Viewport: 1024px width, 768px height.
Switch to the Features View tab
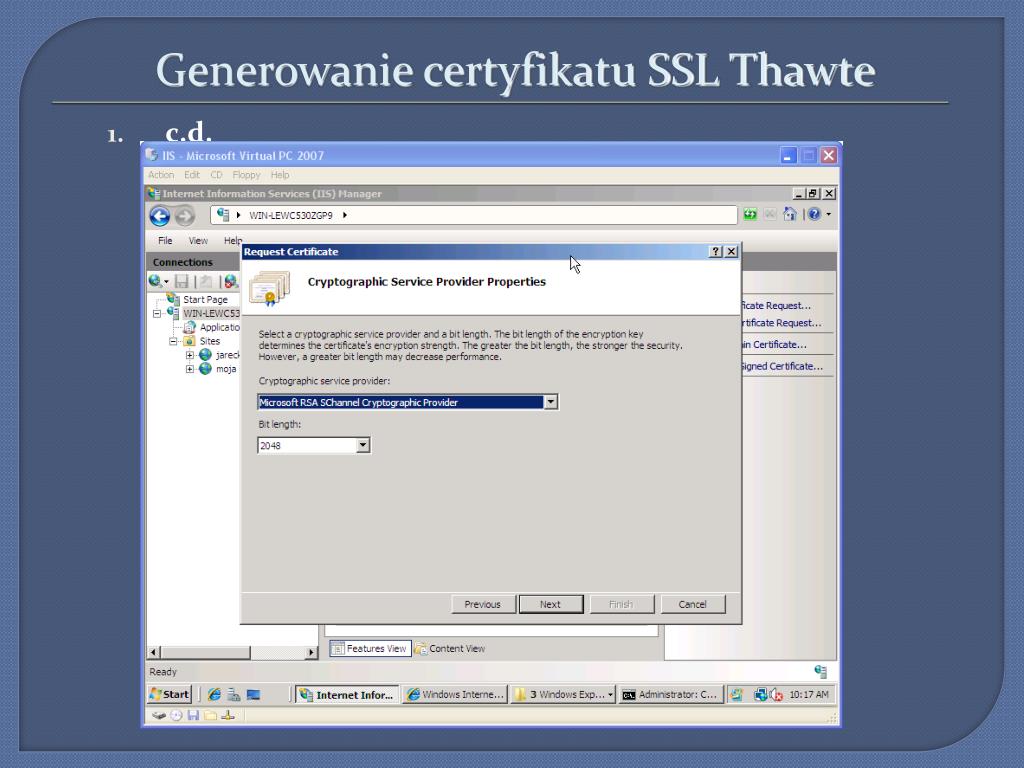370,648
